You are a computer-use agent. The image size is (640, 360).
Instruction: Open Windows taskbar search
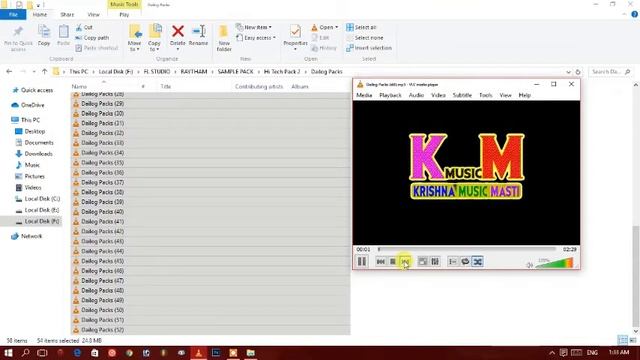click(25, 353)
